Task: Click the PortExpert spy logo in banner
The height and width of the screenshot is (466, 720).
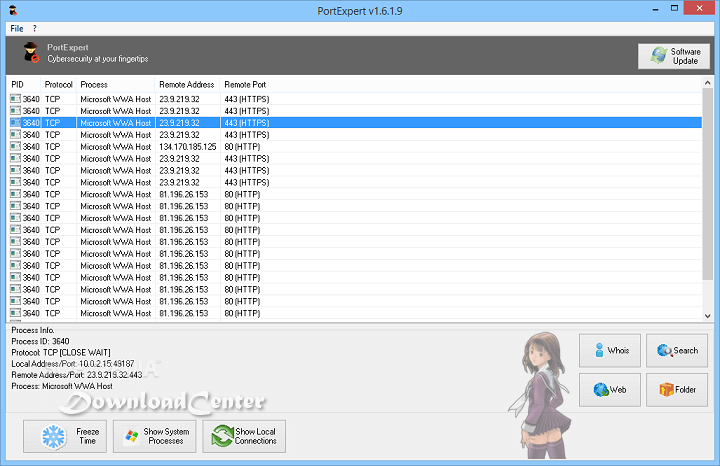Action: pos(32,52)
